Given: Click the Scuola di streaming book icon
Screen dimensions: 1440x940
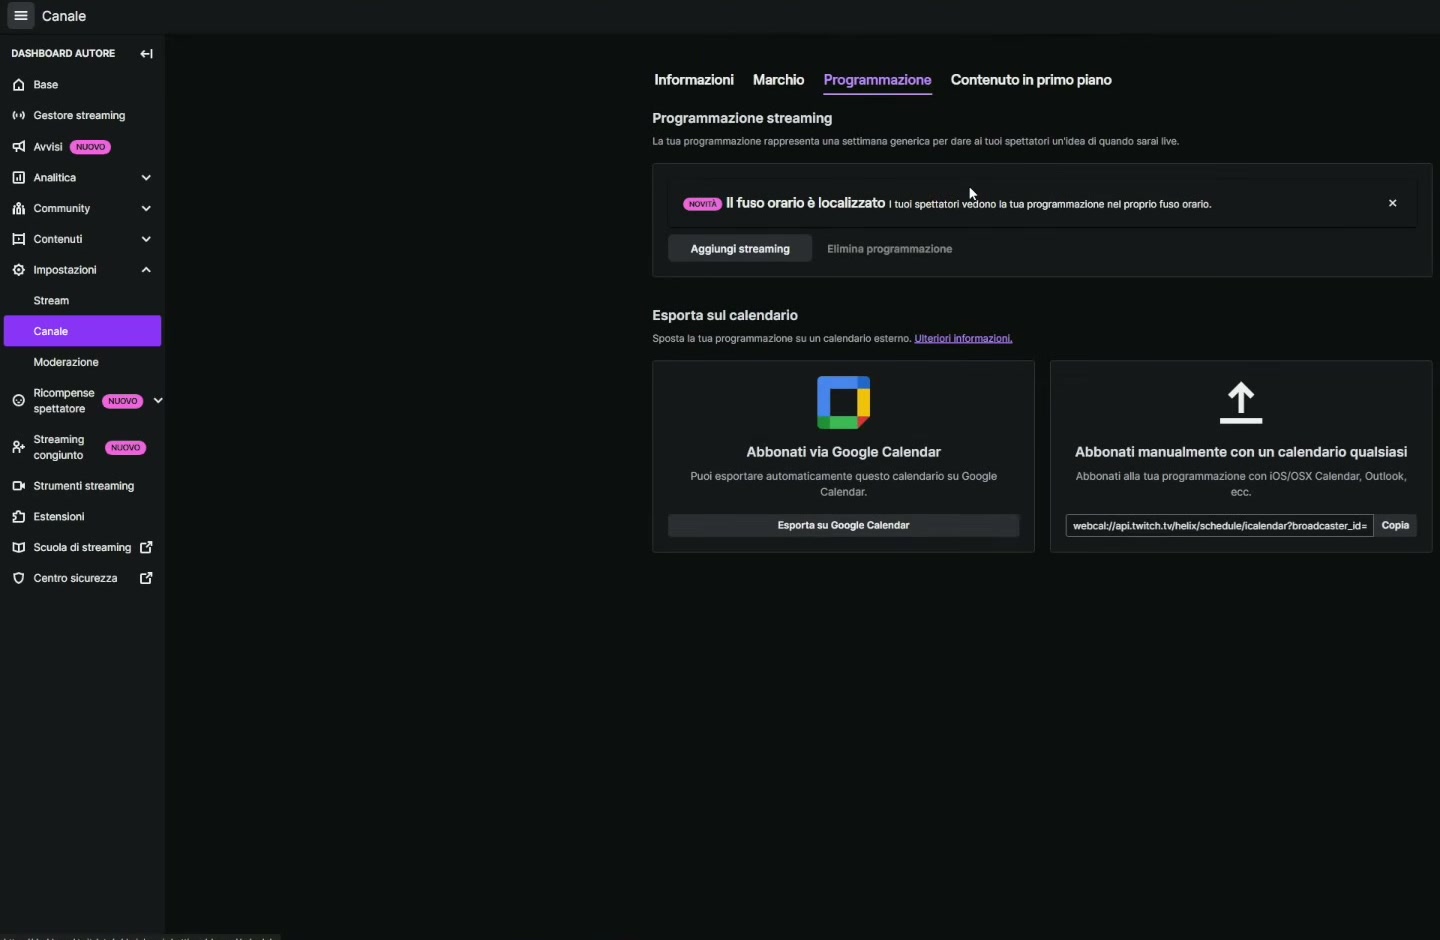Looking at the screenshot, I should point(18,548).
